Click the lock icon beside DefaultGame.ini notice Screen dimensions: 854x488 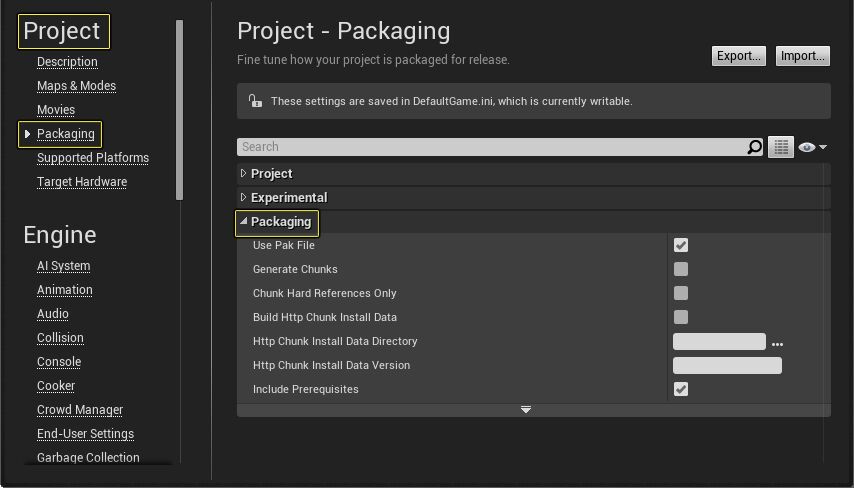[255, 101]
